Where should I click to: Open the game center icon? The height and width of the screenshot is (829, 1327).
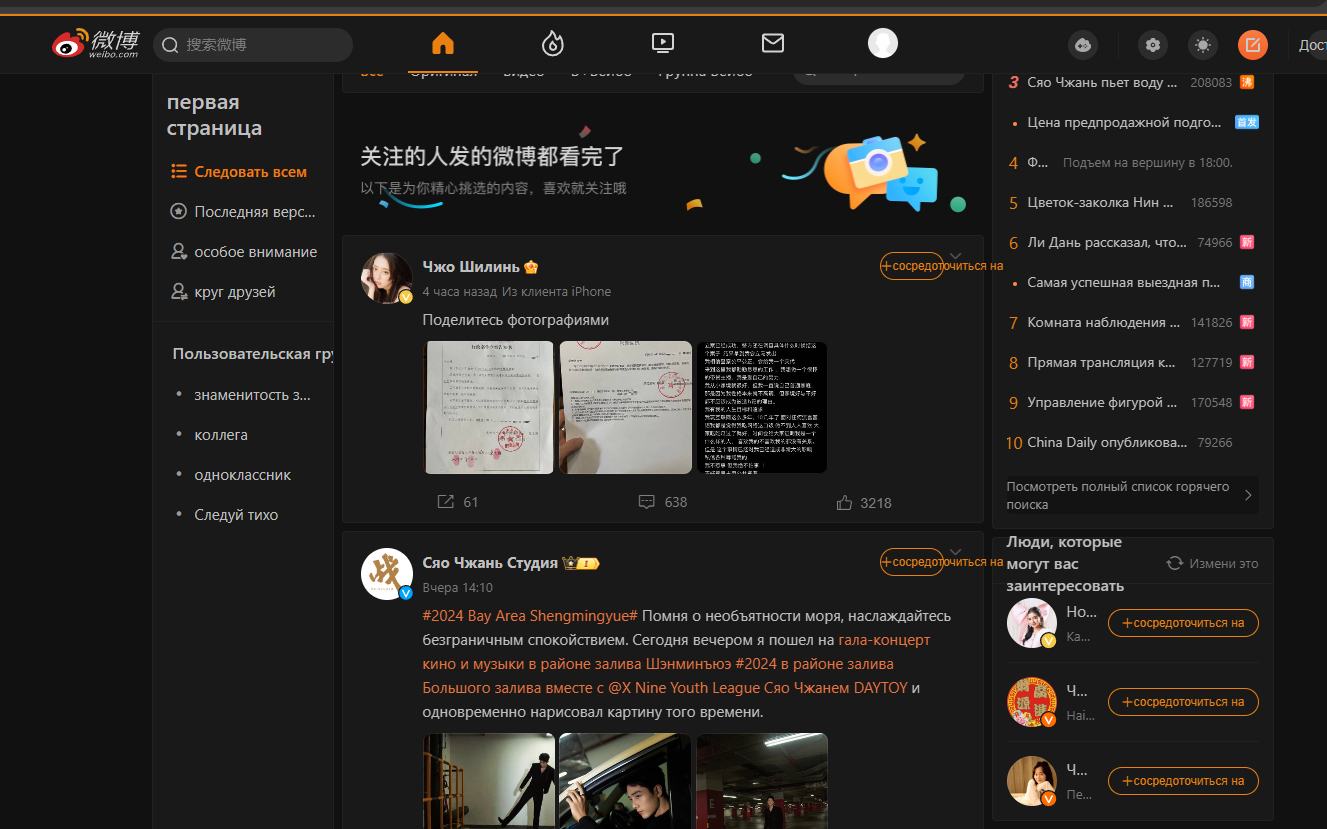pyautogui.click(x=1083, y=45)
